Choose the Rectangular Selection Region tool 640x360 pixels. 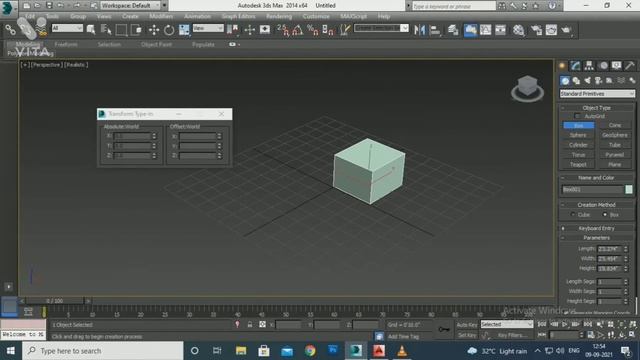click(x=121, y=30)
